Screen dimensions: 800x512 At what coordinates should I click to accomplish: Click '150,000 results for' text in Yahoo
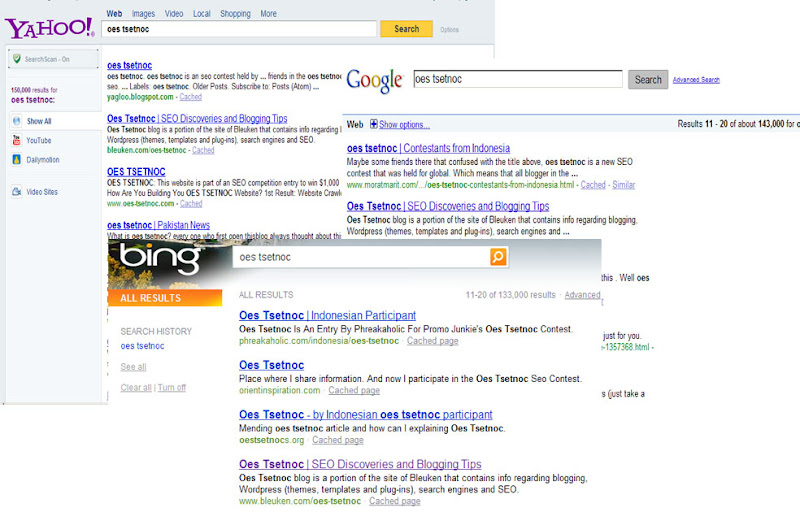pos(34,90)
